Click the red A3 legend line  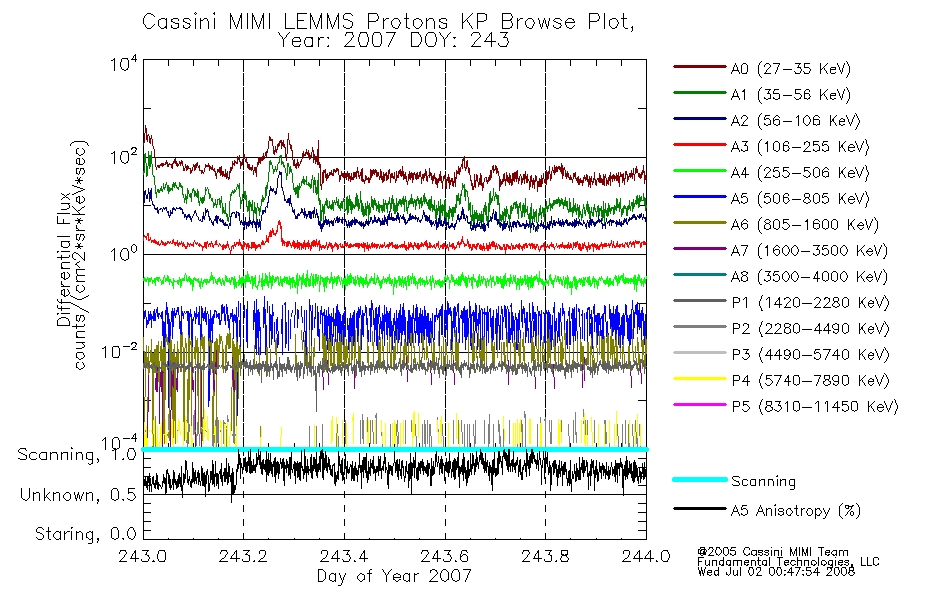700,145
